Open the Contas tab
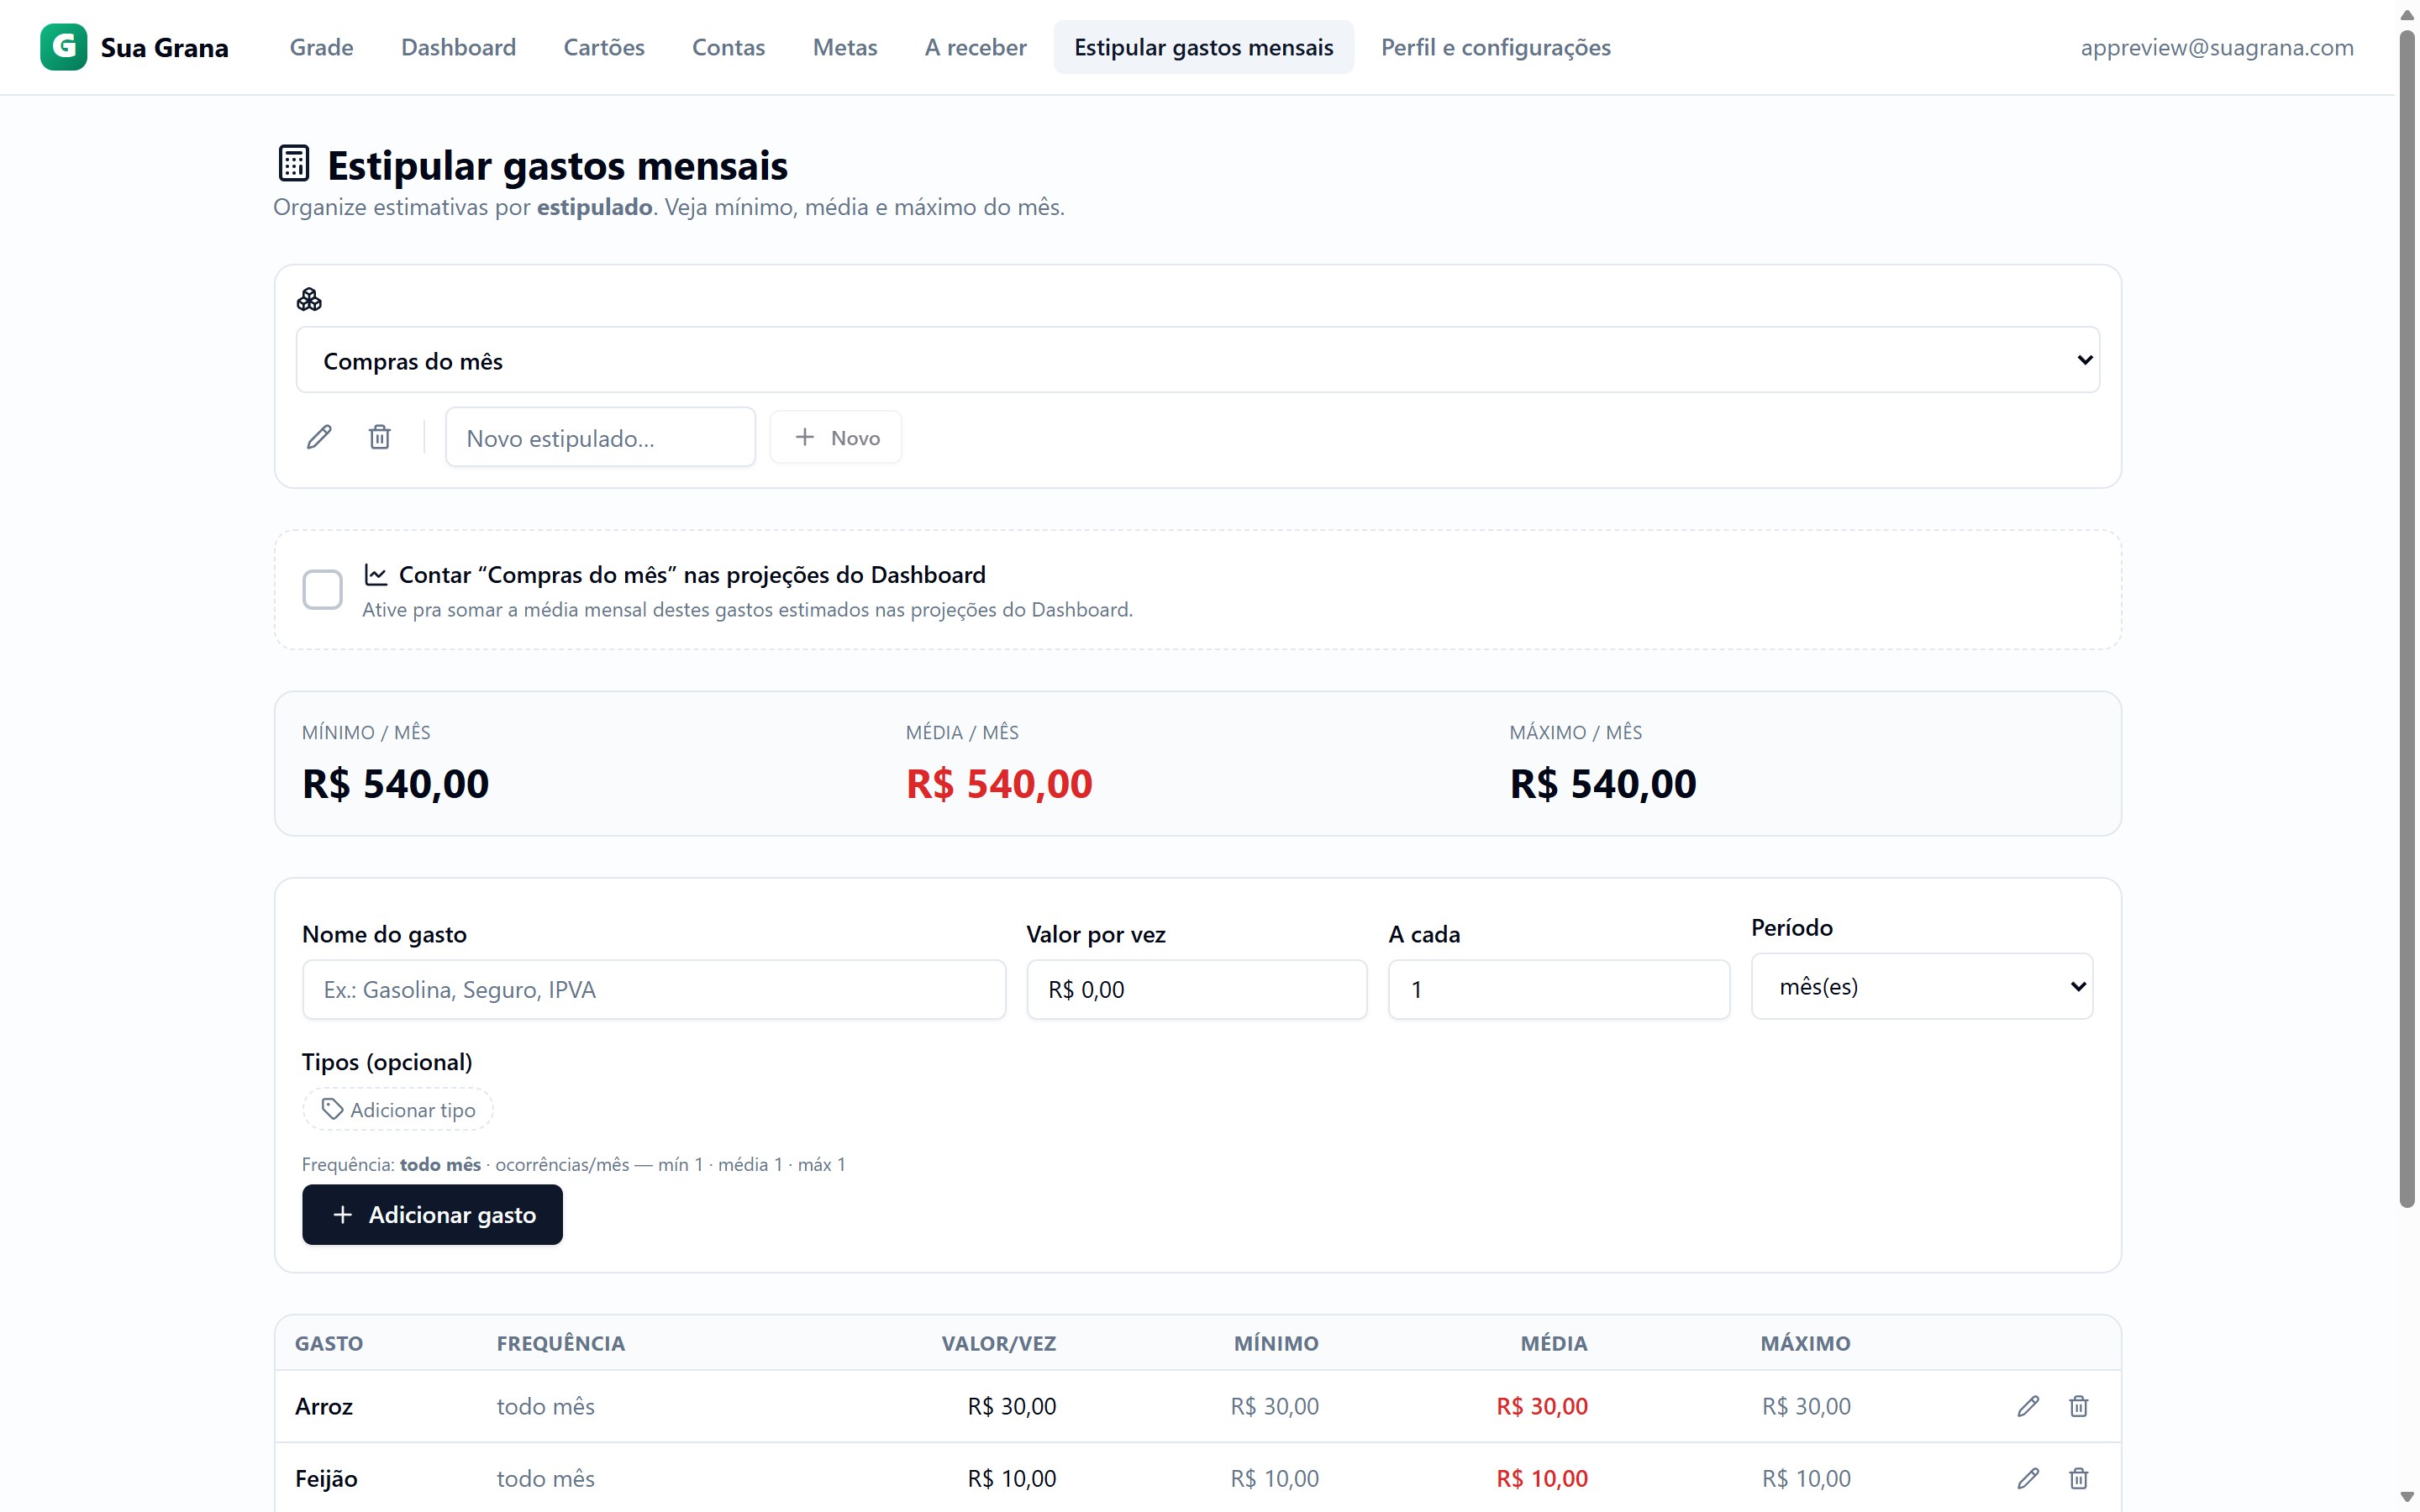The height and width of the screenshot is (1512, 2420). (x=728, y=47)
